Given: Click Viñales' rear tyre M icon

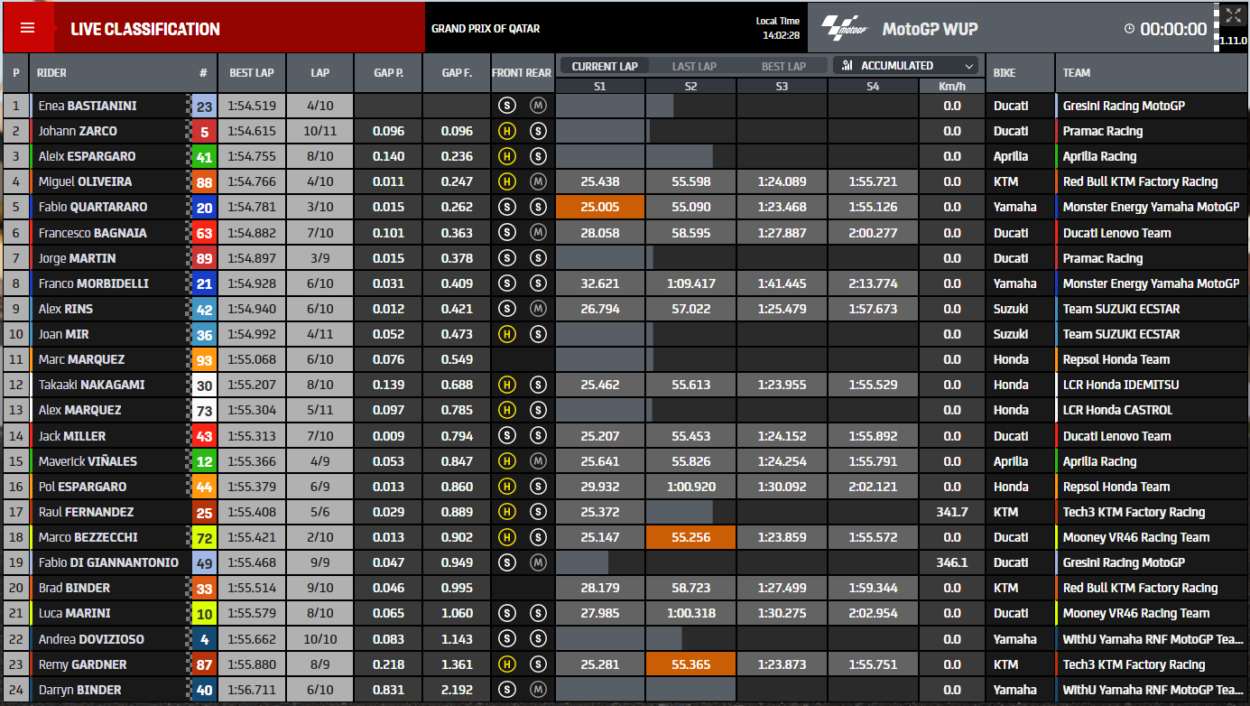Looking at the screenshot, I should (538, 461).
